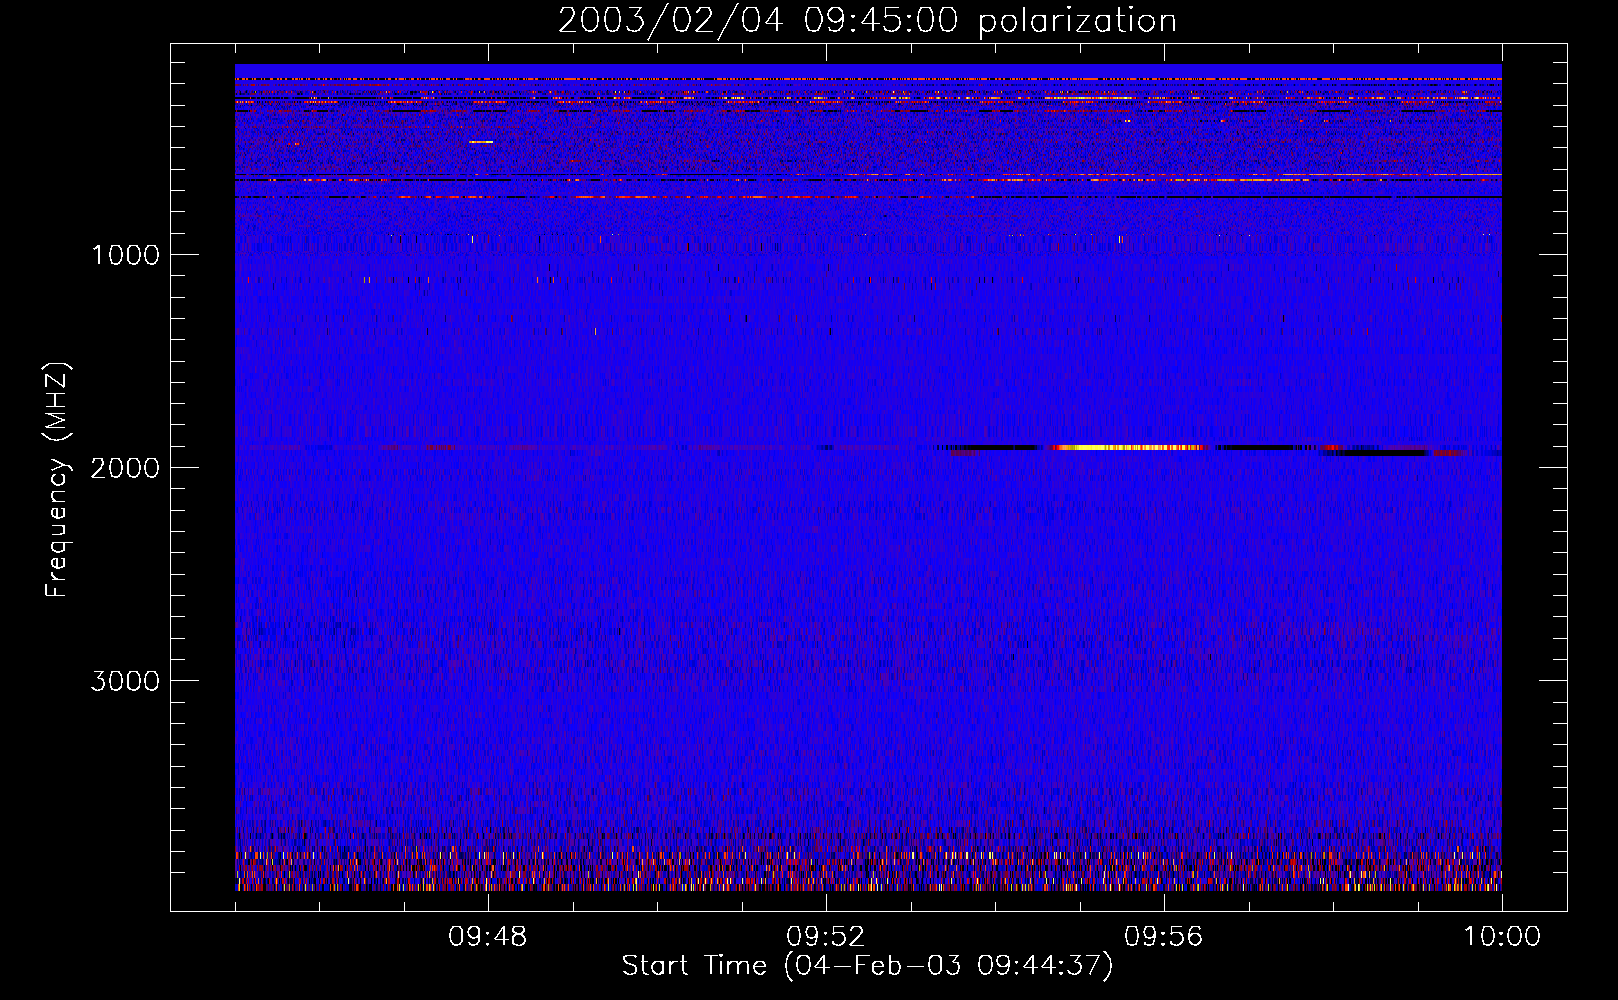Click the bright yellow burst near 2000 MHz
This screenshot has width=1618, height=1000.
coord(1128,448)
